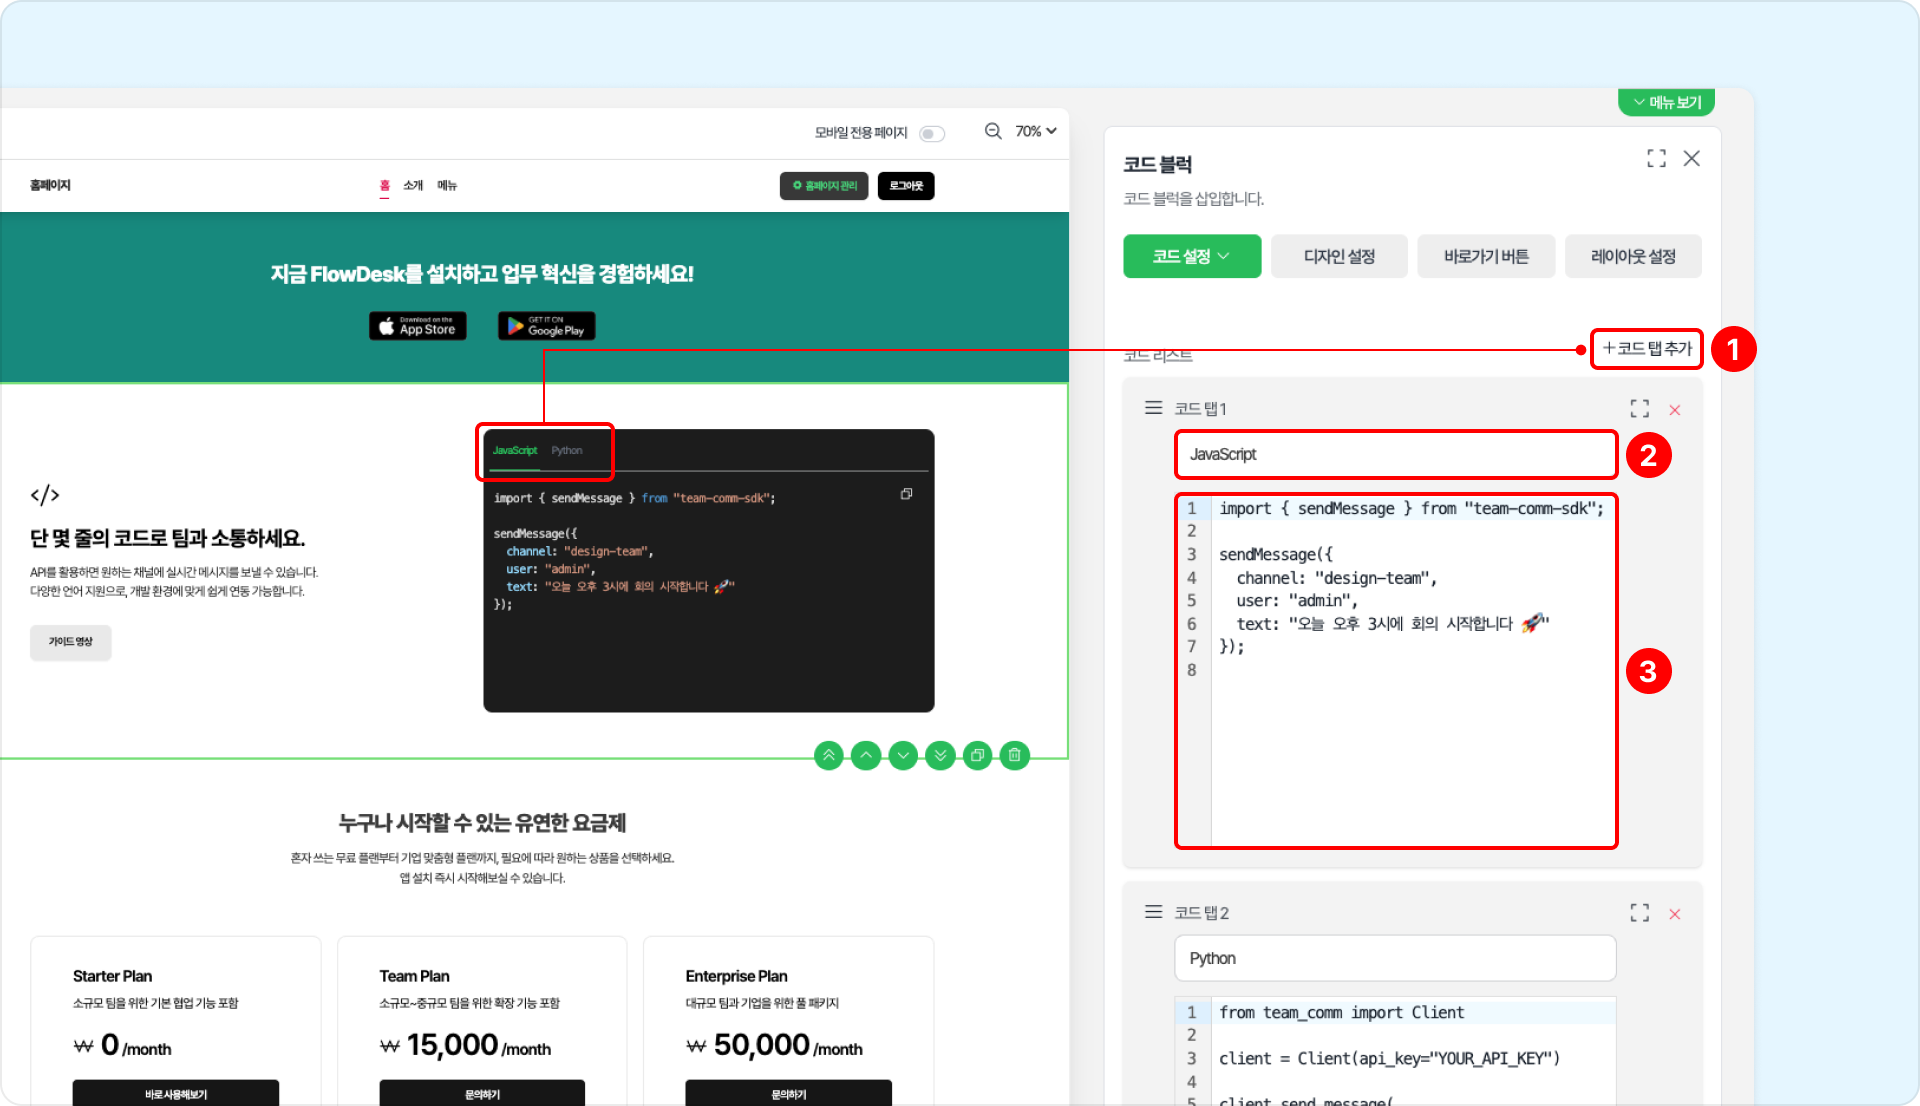The height and width of the screenshot is (1106, 1920).
Task: Remove 코드 탭2 with red X
Action: [1675, 914]
